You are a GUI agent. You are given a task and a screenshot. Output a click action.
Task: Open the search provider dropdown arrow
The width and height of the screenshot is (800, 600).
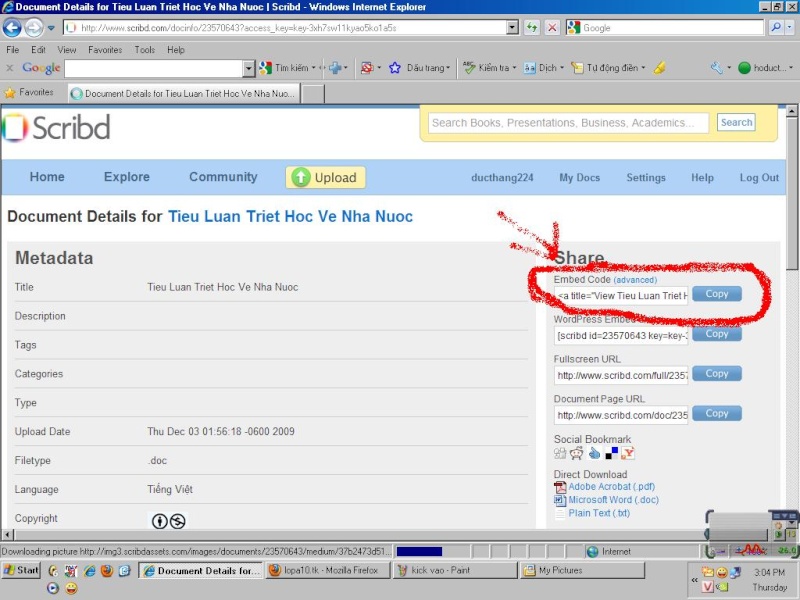click(790, 27)
